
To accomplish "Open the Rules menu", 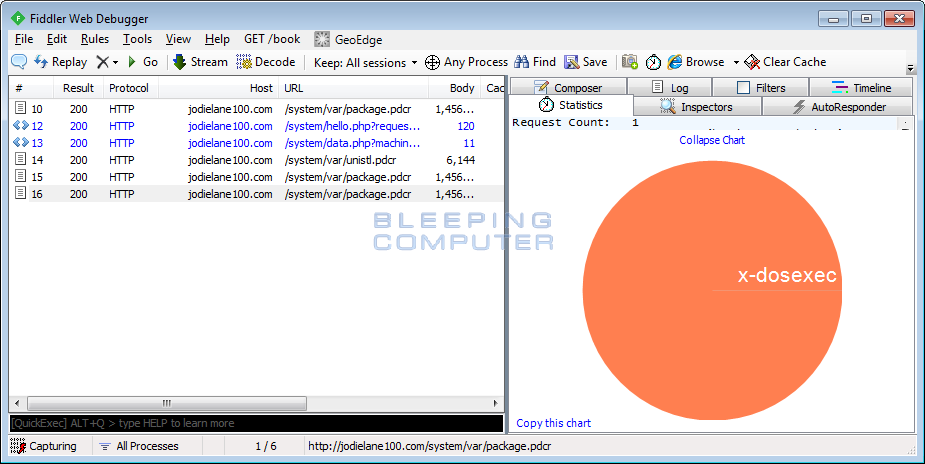I will [94, 39].
